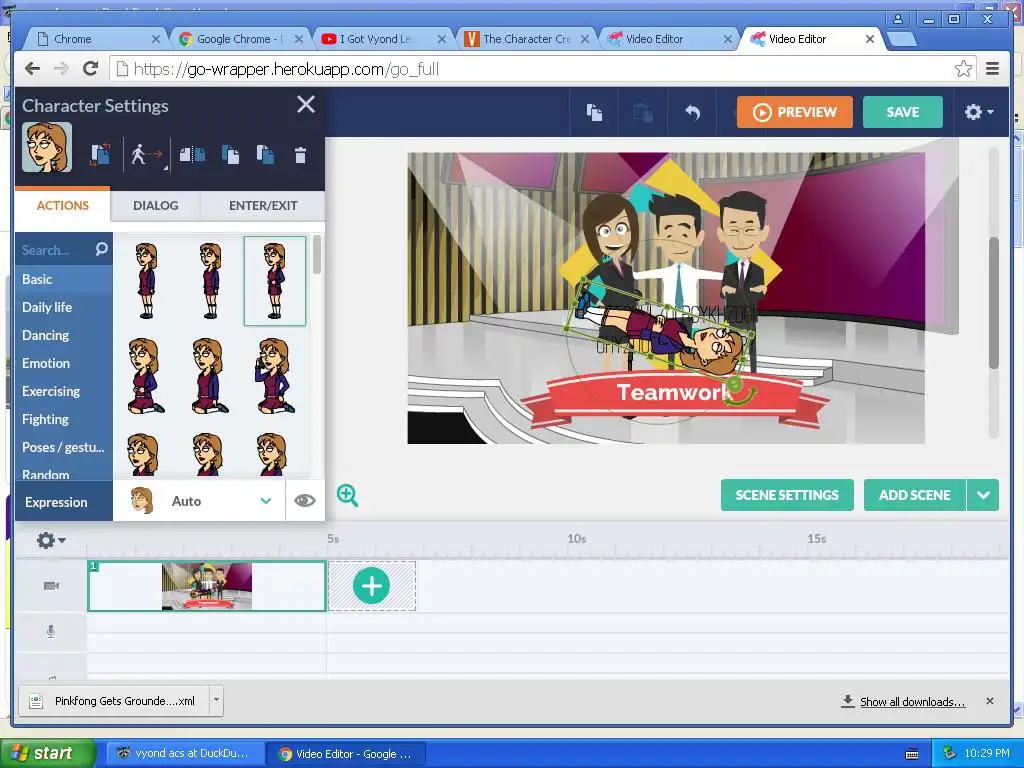Switch to Google Chrome tab

239,39
